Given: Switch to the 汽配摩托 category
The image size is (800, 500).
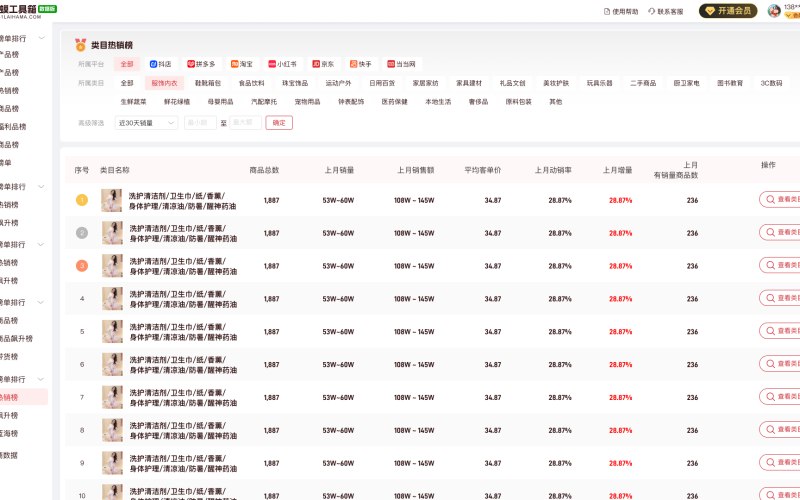Looking at the screenshot, I should tap(264, 102).
